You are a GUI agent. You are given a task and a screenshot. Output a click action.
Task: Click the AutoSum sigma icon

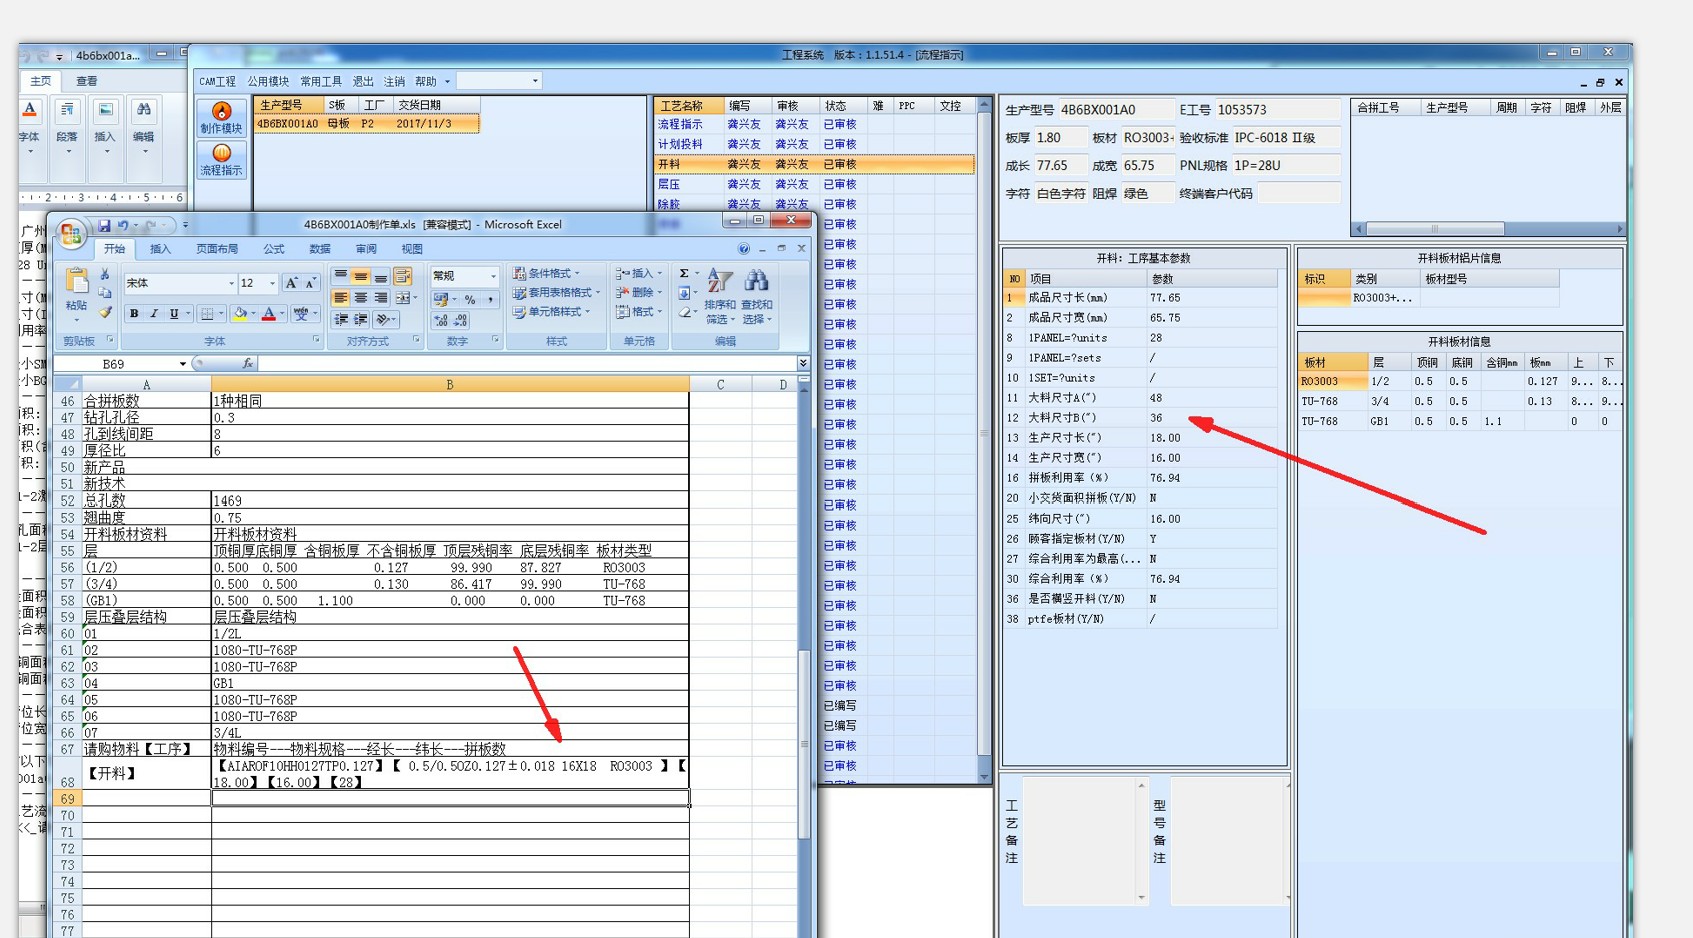tap(684, 274)
